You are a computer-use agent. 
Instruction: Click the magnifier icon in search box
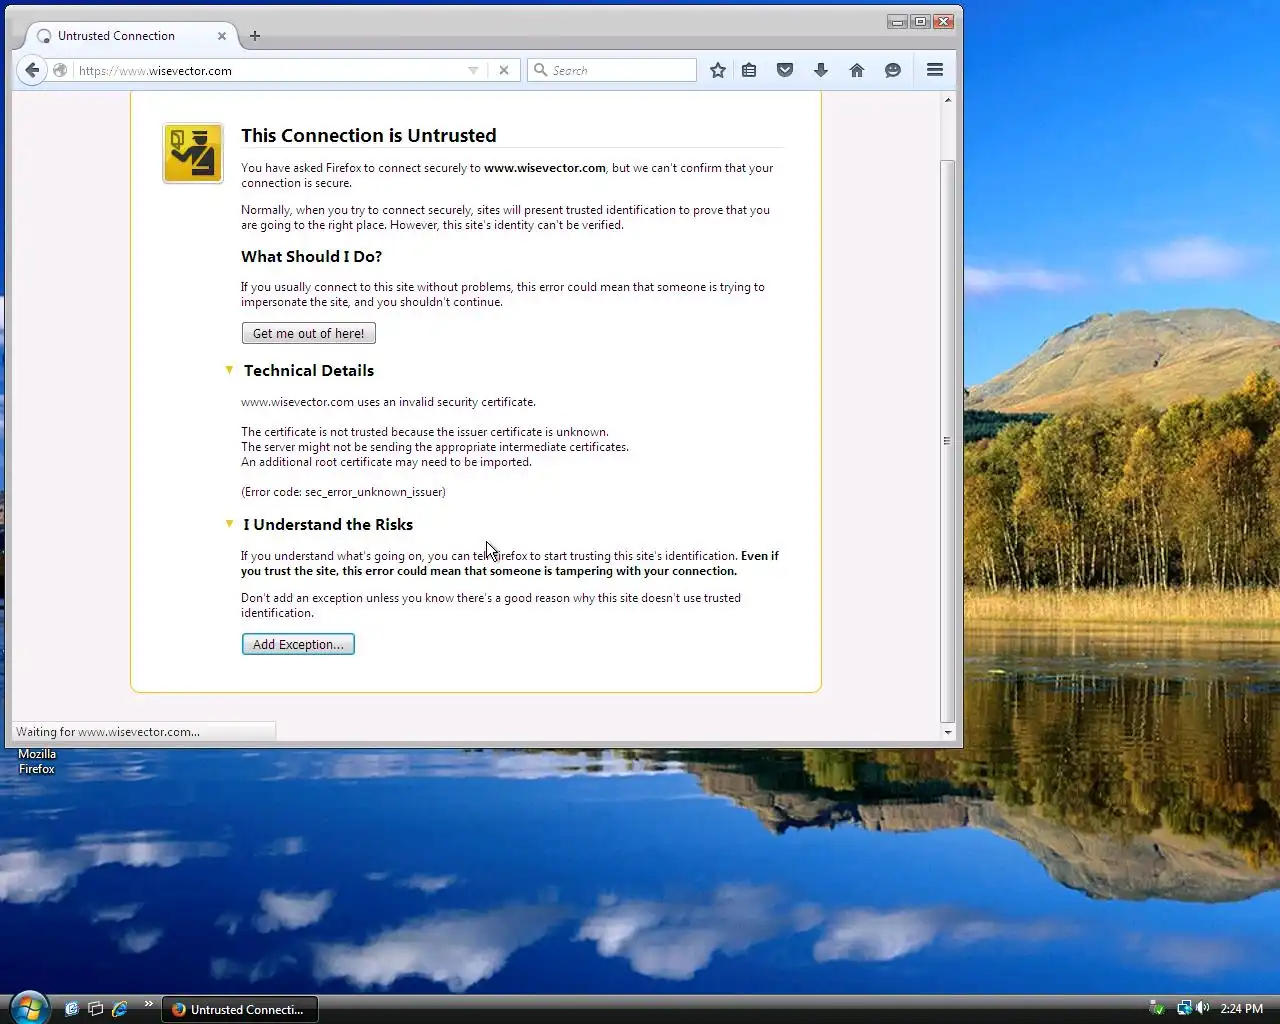coord(541,70)
